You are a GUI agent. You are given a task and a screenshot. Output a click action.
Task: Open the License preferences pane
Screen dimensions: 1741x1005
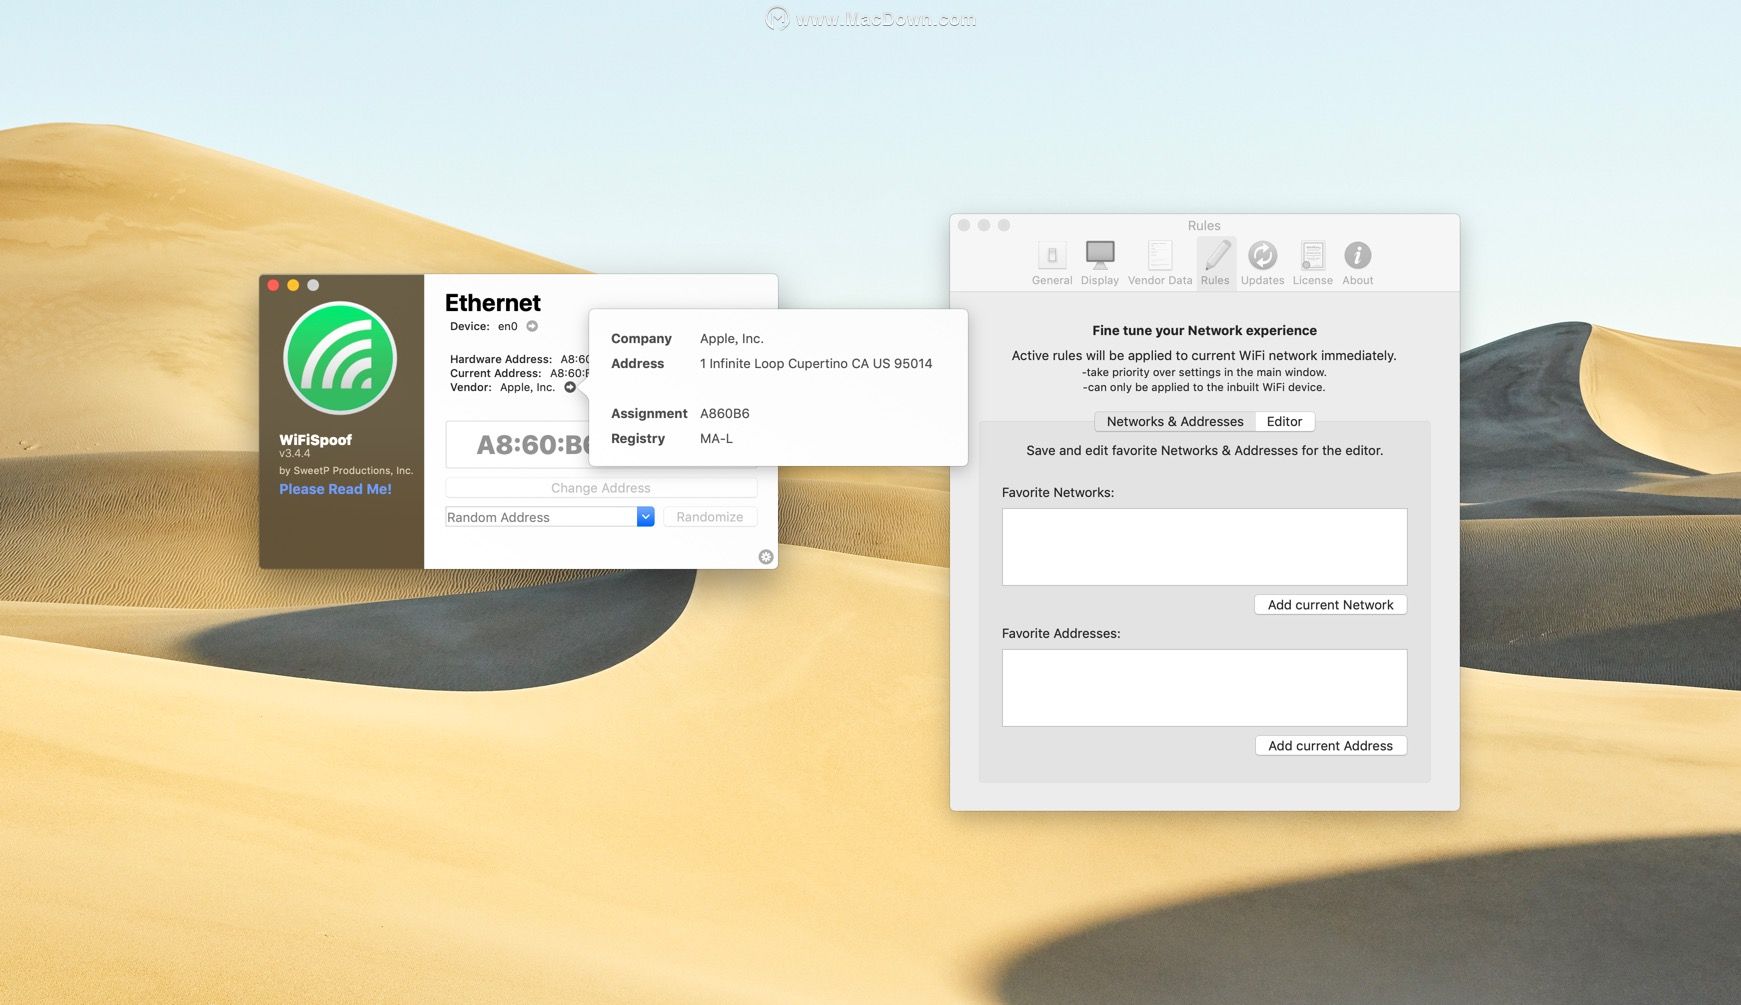(1312, 262)
